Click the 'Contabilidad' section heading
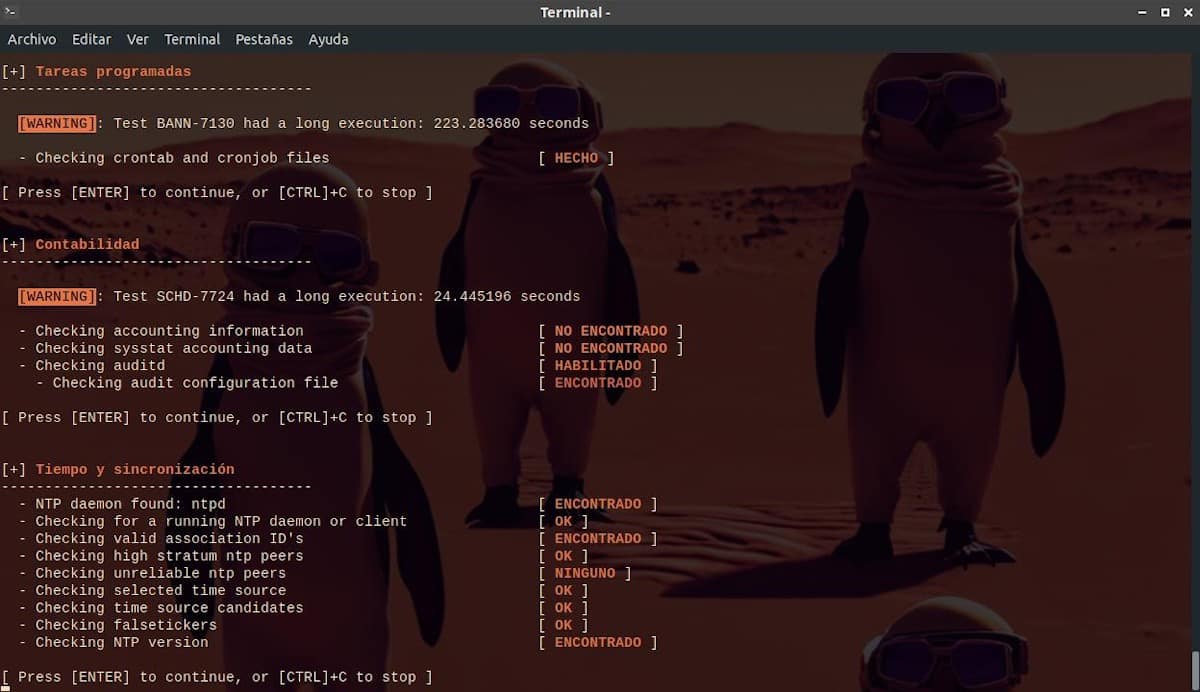Screen dimensions: 1200x692 pos(87,244)
